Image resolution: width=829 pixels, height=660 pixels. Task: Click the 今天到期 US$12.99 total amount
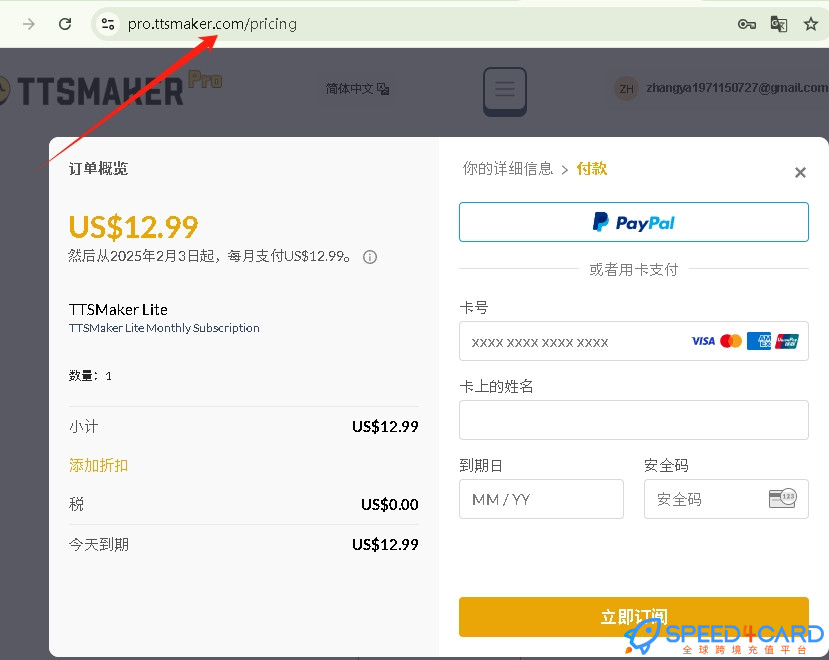pyautogui.click(x=385, y=544)
